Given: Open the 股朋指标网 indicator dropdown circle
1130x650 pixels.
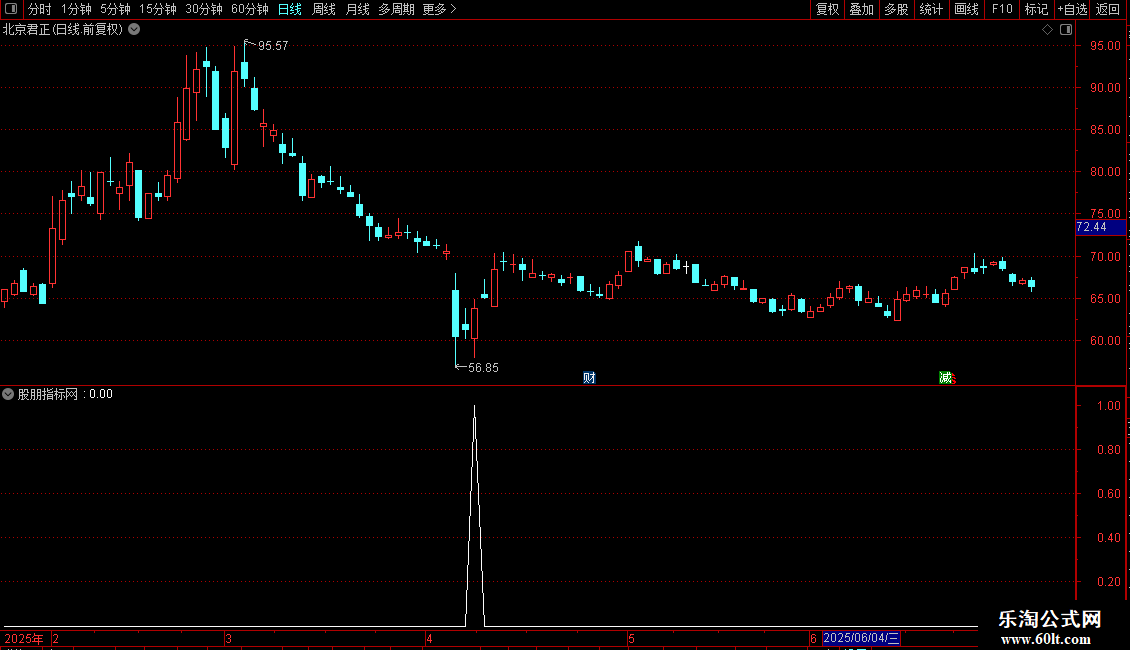Looking at the screenshot, I should [x=8, y=394].
